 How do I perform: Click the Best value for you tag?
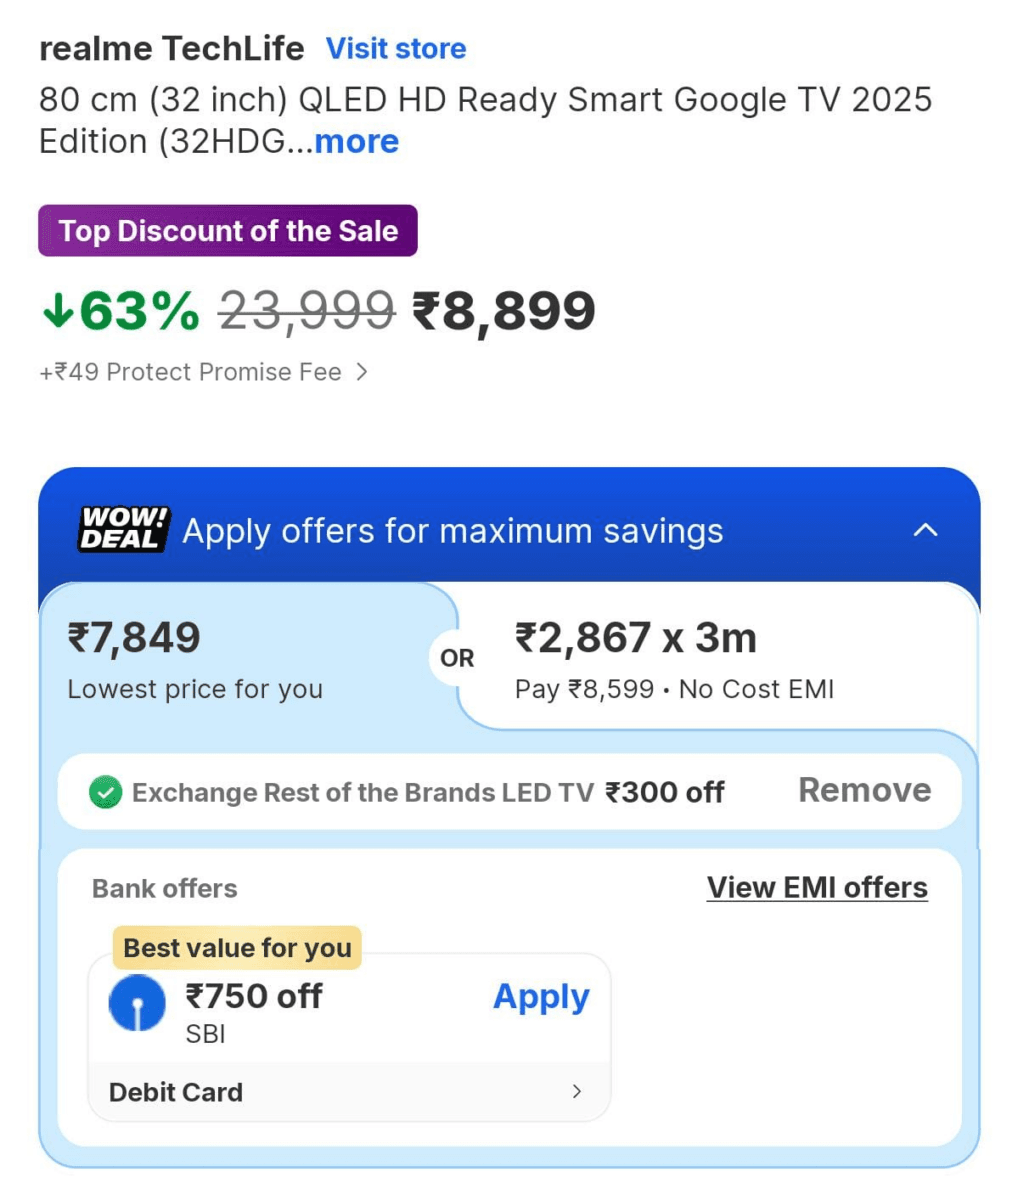[237, 947]
